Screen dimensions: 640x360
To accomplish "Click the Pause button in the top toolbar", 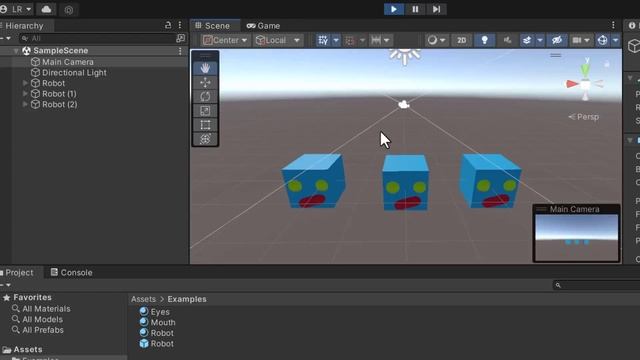I will [415, 9].
